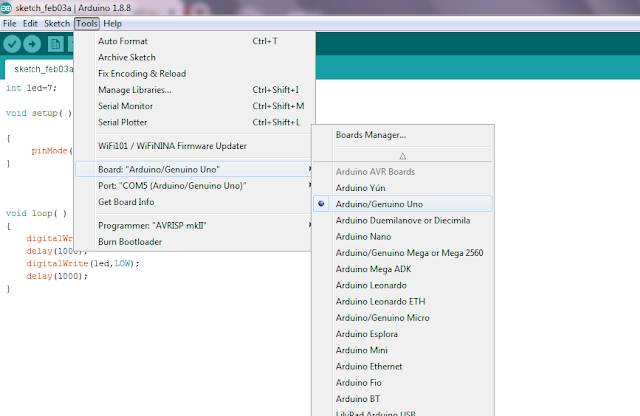Viewport: 640px width, 416px height.
Task: Select Arduino/Genuino Micro board
Action: (x=403, y=318)
